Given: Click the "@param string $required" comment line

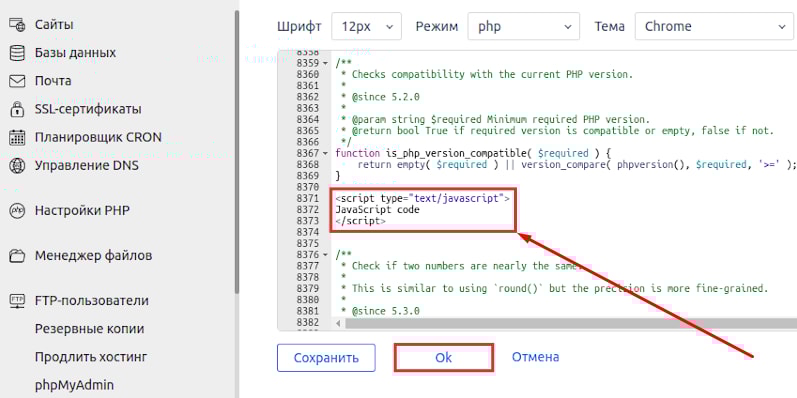Looking at the screenshot, I should [x=501, y=119].
